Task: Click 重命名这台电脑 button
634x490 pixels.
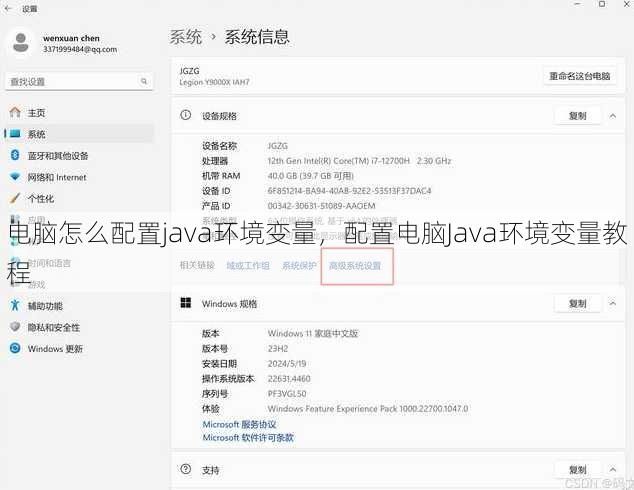Action: coord(579,76)
